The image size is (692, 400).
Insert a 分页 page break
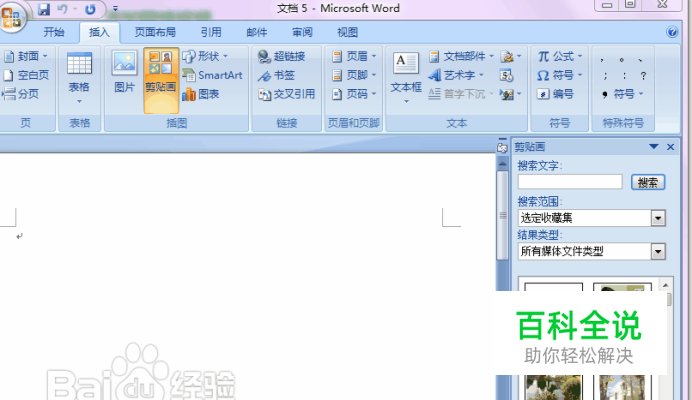[x=21, y=94]
